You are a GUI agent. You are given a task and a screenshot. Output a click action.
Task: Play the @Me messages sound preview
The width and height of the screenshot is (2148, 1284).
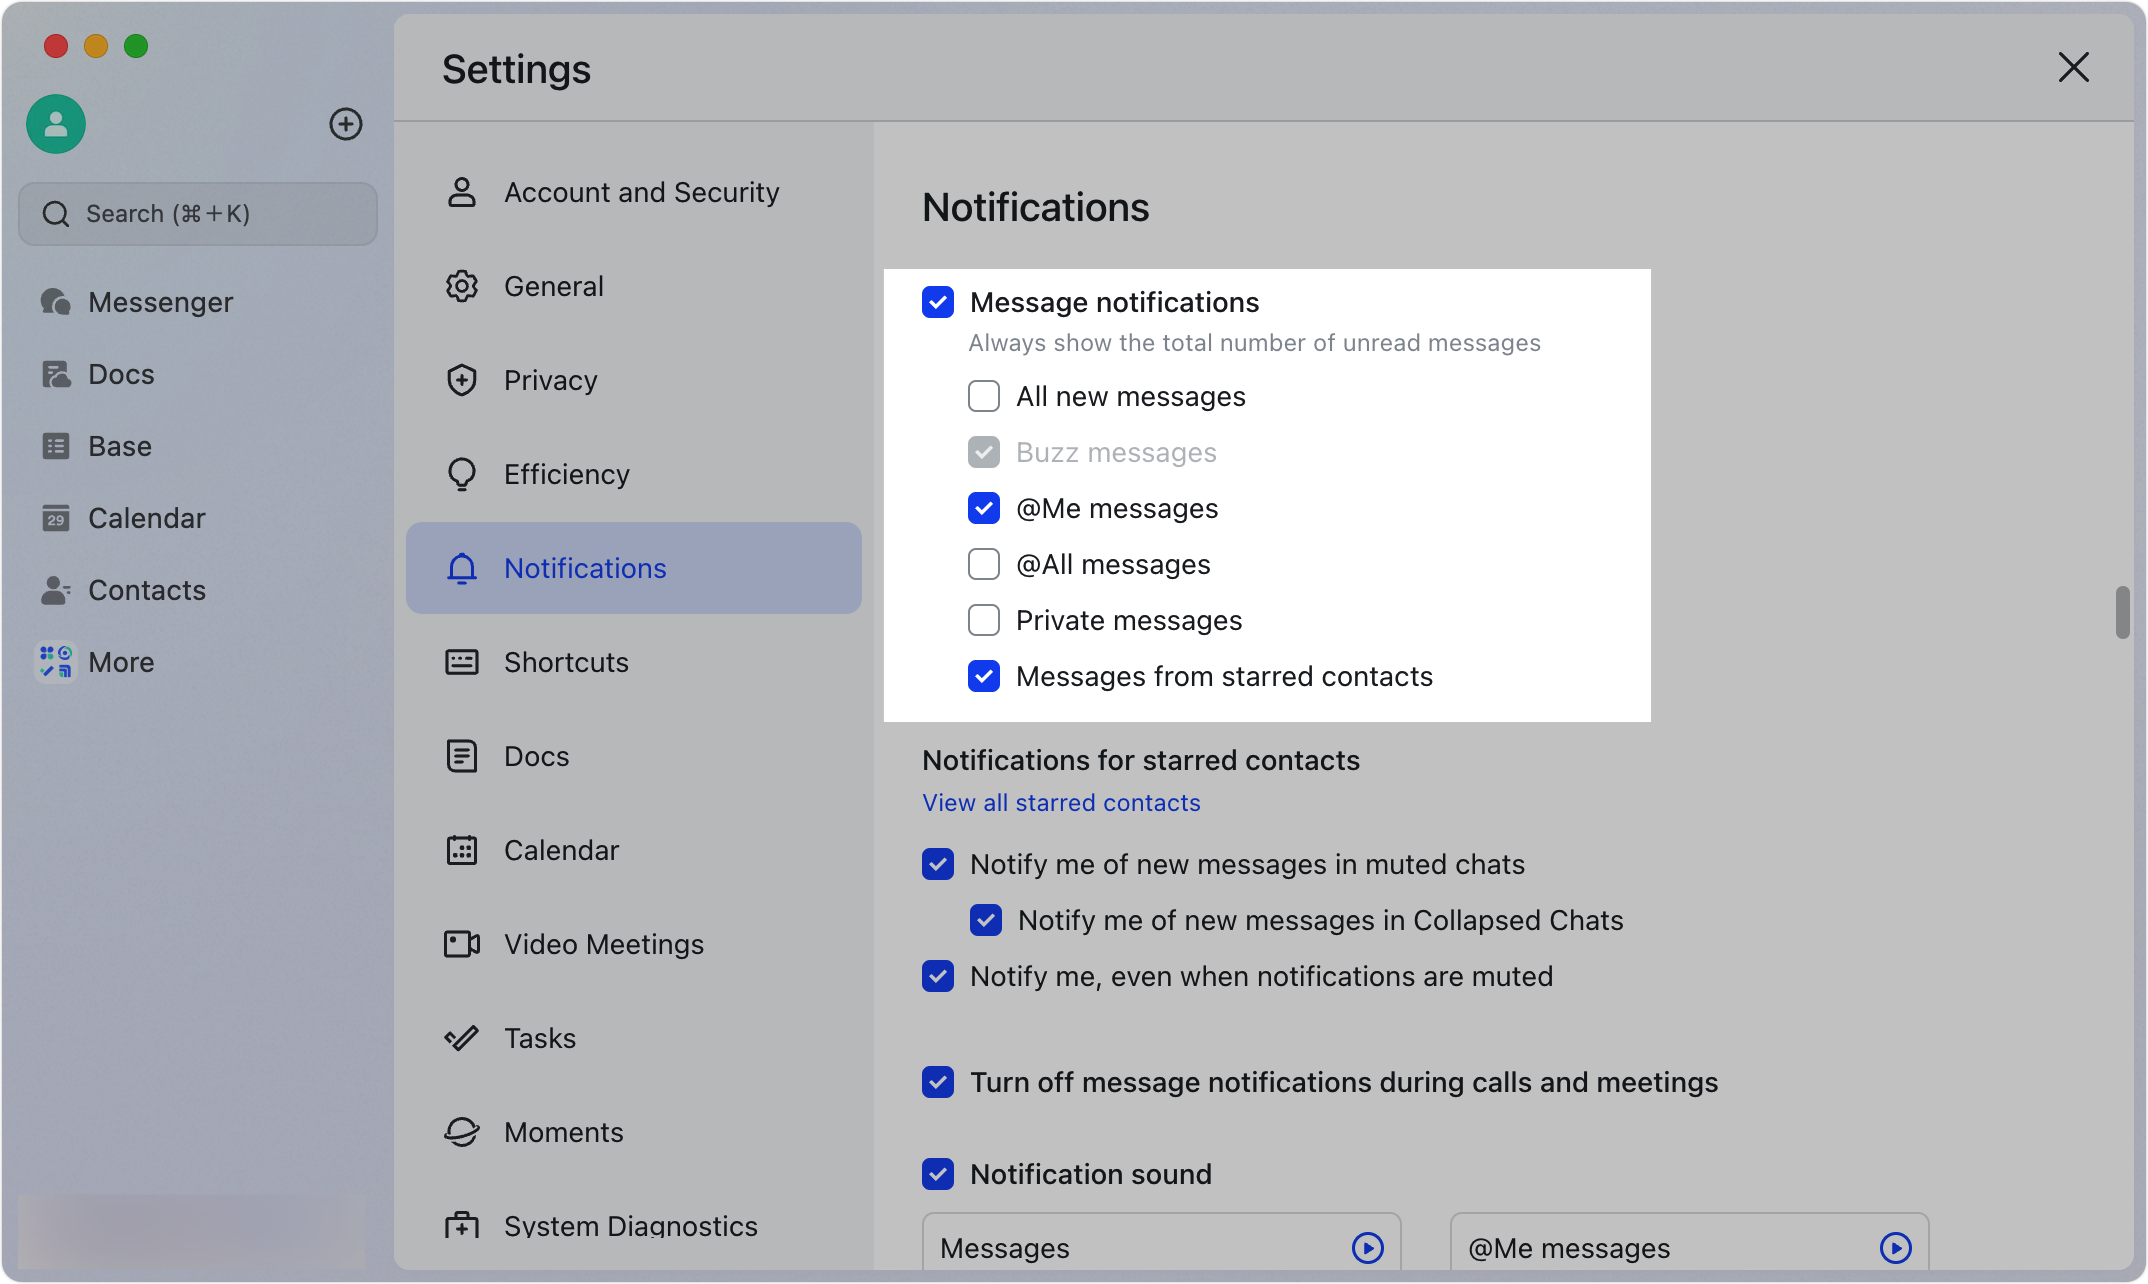click(1895, 1247)
